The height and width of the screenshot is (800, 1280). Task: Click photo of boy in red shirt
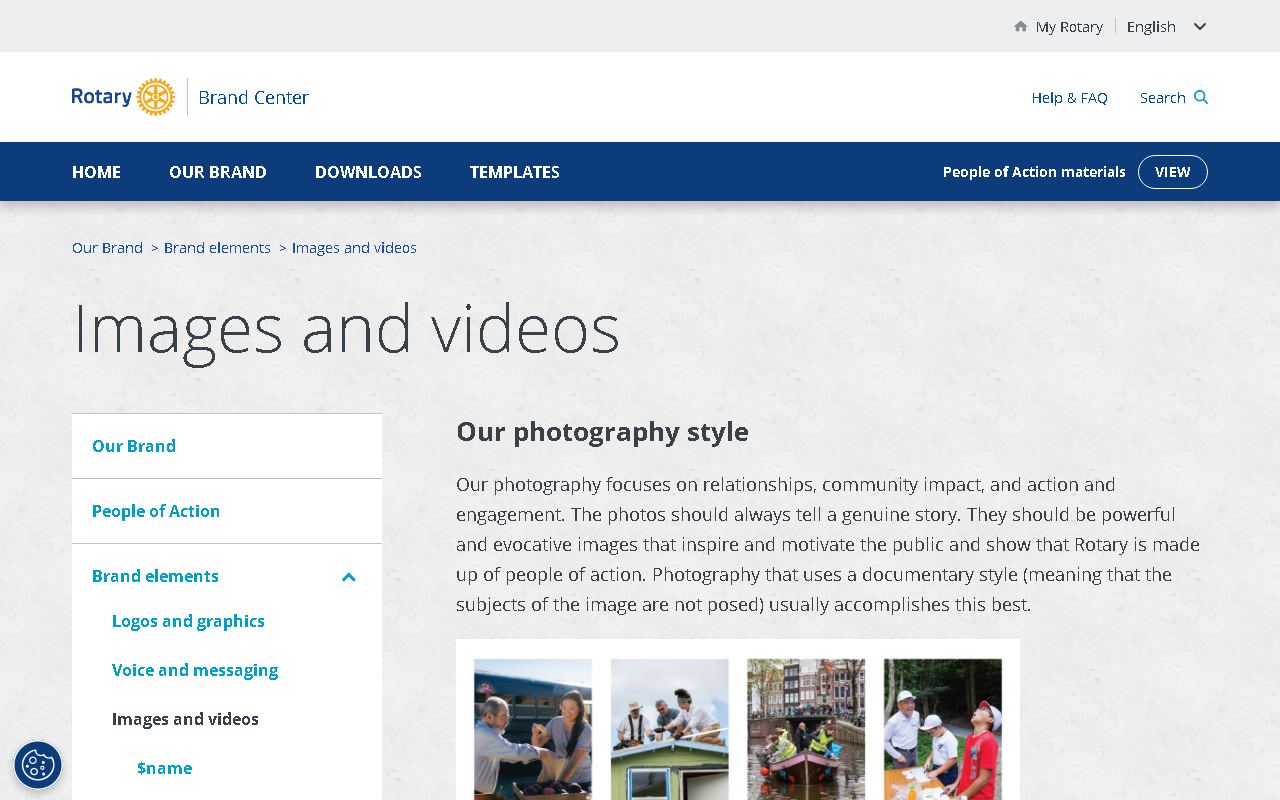click(x=943, y=729)
